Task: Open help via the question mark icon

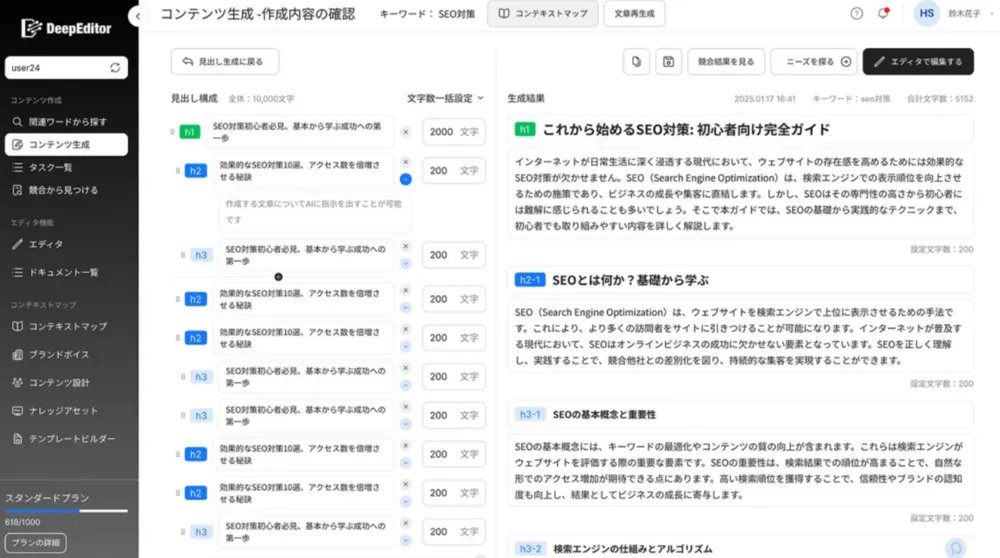Action: (x=857, y=13)
